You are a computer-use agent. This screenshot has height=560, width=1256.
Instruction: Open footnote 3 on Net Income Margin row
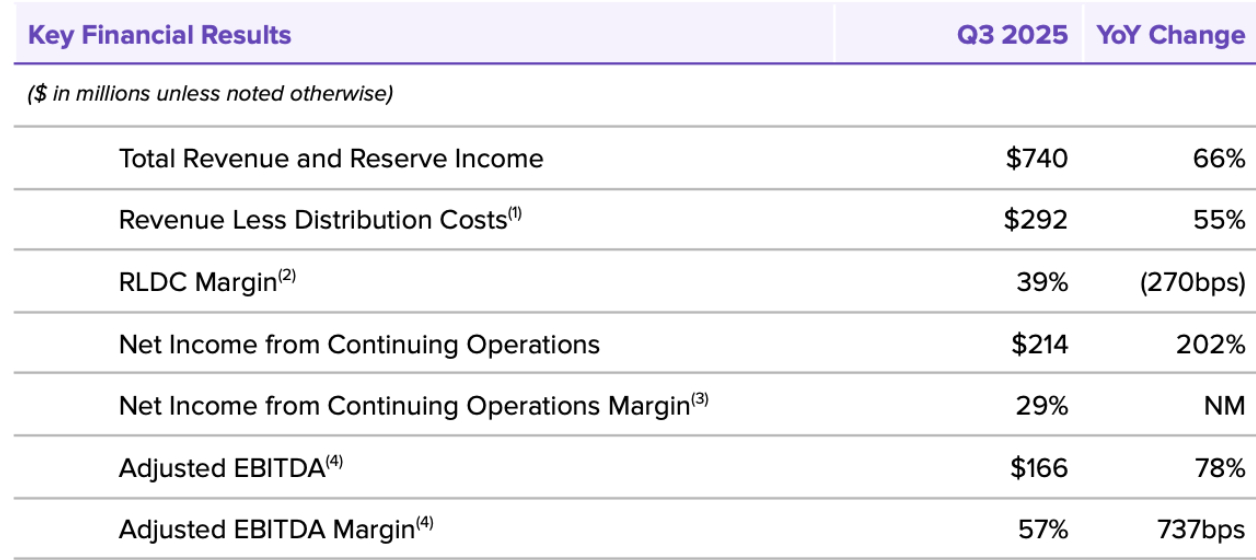(699, 400)
